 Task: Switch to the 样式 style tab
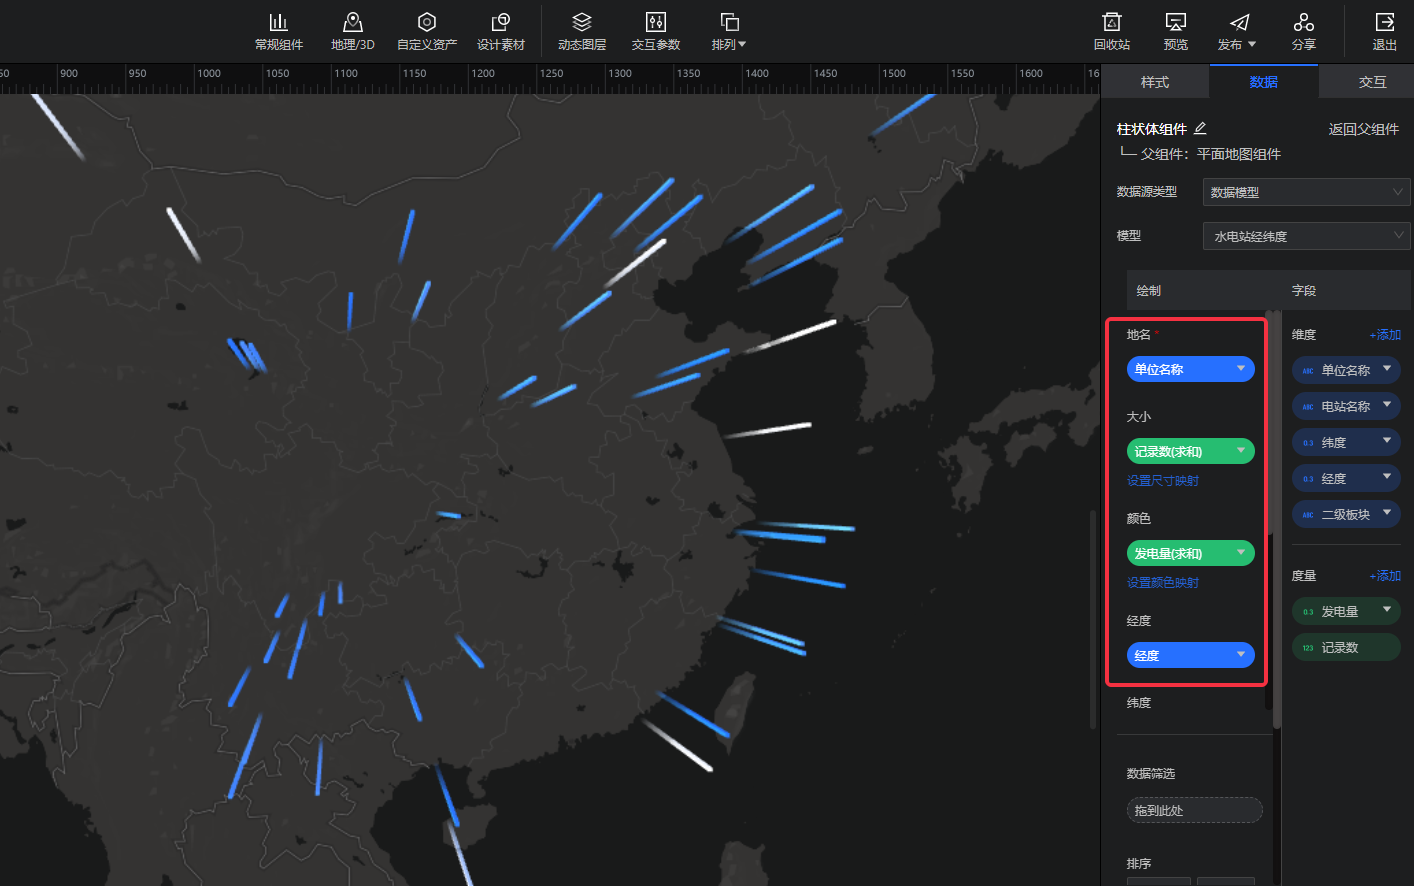1154,82
